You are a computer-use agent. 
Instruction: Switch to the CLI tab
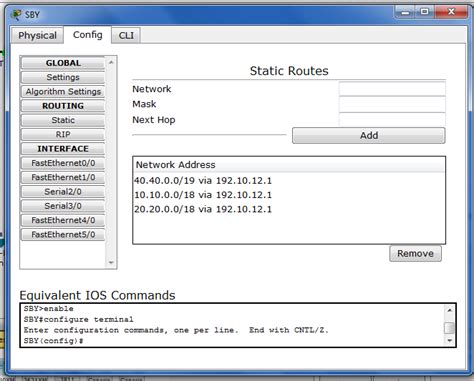pos(126,35)
